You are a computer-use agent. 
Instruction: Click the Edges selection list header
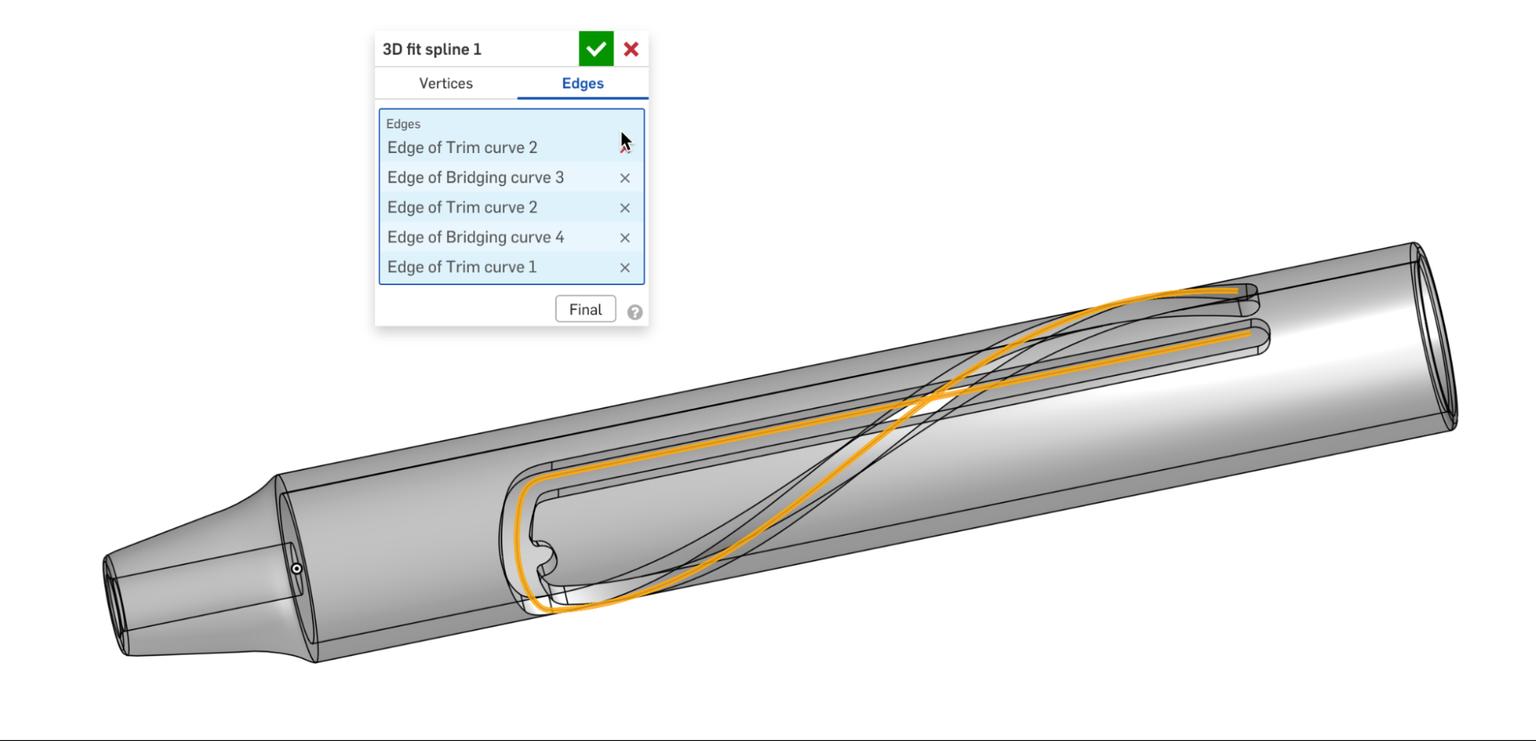403,123
